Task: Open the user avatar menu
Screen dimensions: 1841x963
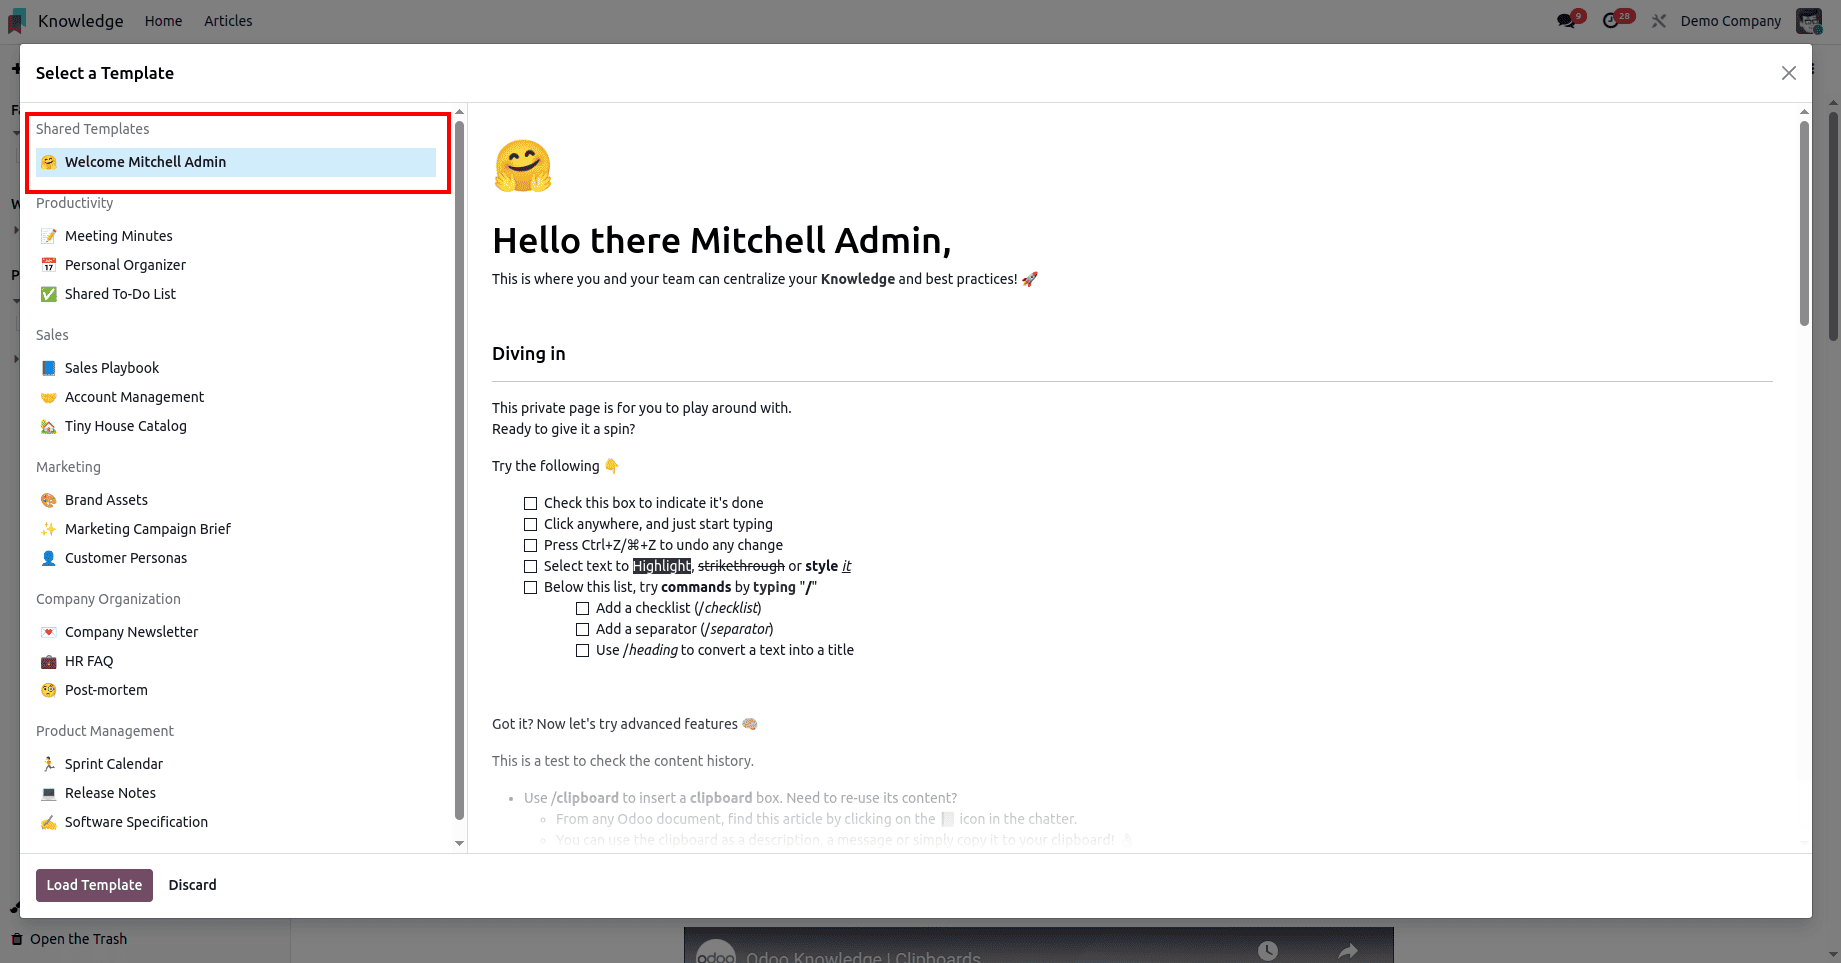Action: pyautogui.click(x=1809, y=21)
